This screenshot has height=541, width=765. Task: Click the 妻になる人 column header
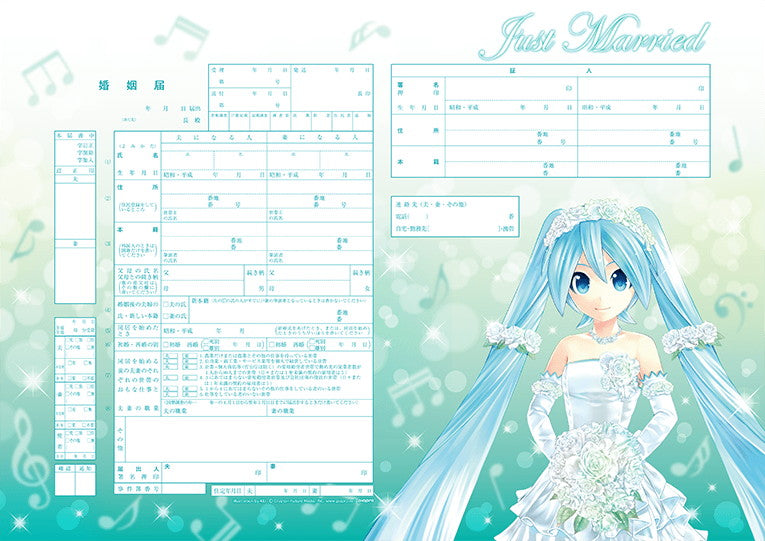pos(320,138)
